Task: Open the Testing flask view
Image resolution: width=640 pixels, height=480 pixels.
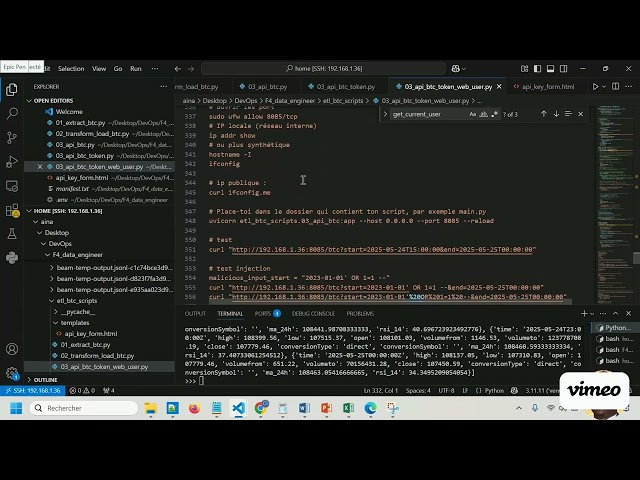Action: pyautogui.click(x=12, y=234)
